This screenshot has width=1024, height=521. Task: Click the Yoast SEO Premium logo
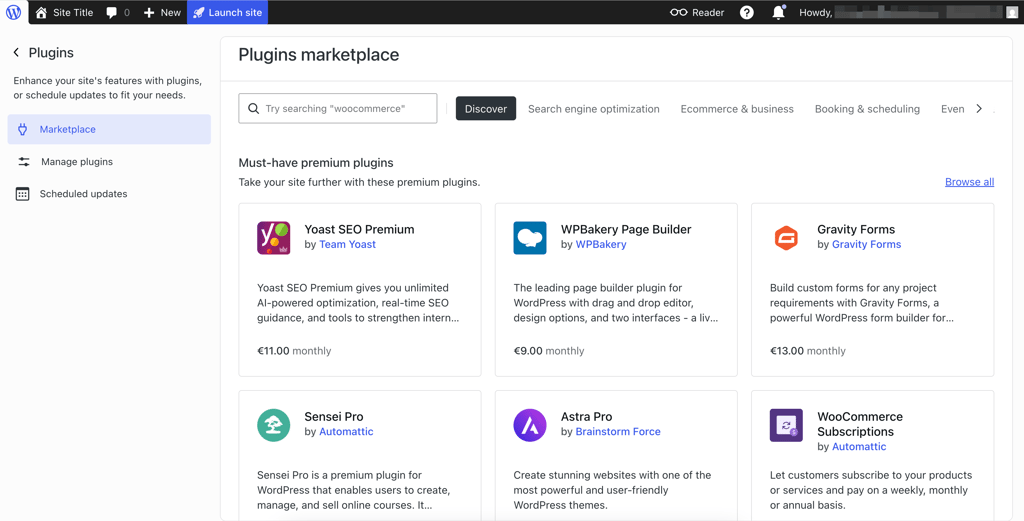[274, 238]
